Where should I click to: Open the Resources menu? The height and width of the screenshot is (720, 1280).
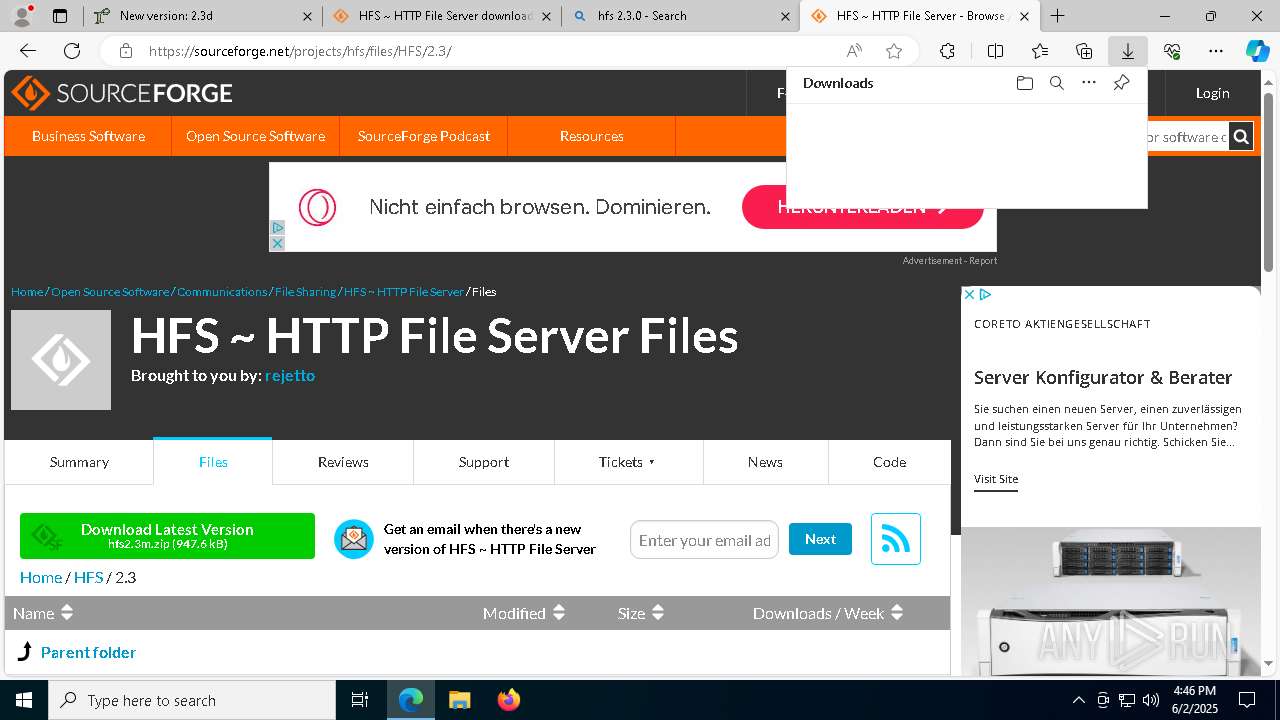click(591, 136)
